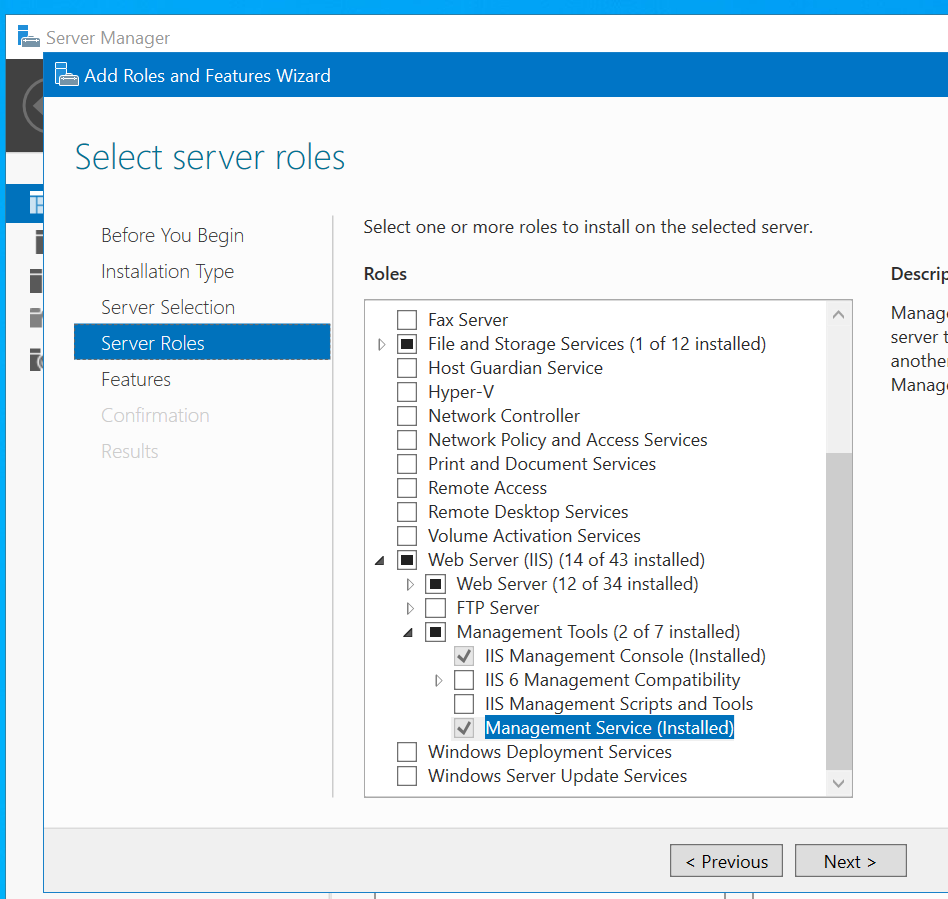The image size is (948, 899).
Task: Click the Server Manager title bar icon
Action: pyautogui.click(x=29, y=38)
